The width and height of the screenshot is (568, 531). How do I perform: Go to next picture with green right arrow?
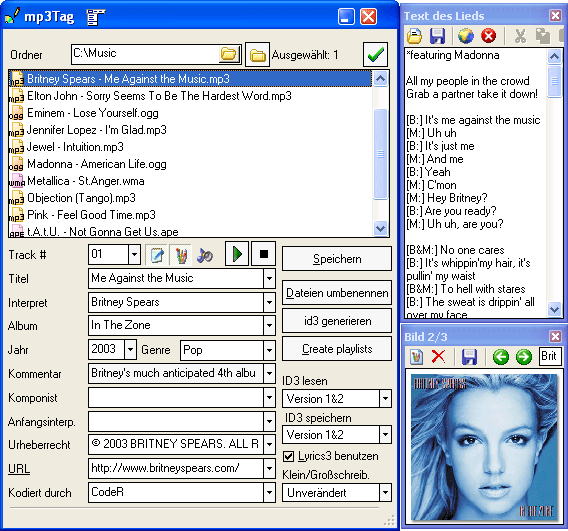tap(524, 357)
